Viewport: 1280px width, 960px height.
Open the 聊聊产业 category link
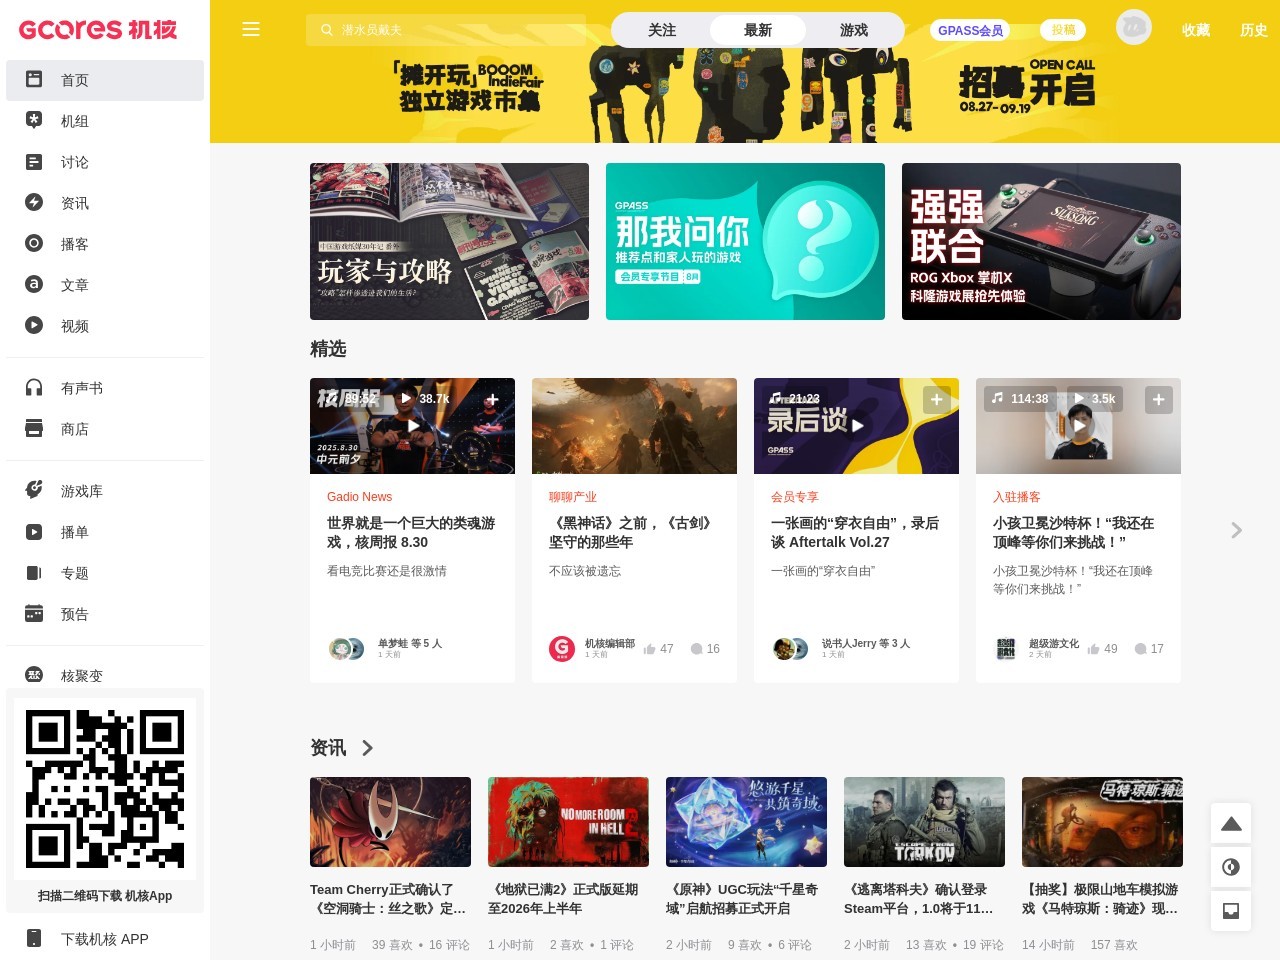click(572, 497)
